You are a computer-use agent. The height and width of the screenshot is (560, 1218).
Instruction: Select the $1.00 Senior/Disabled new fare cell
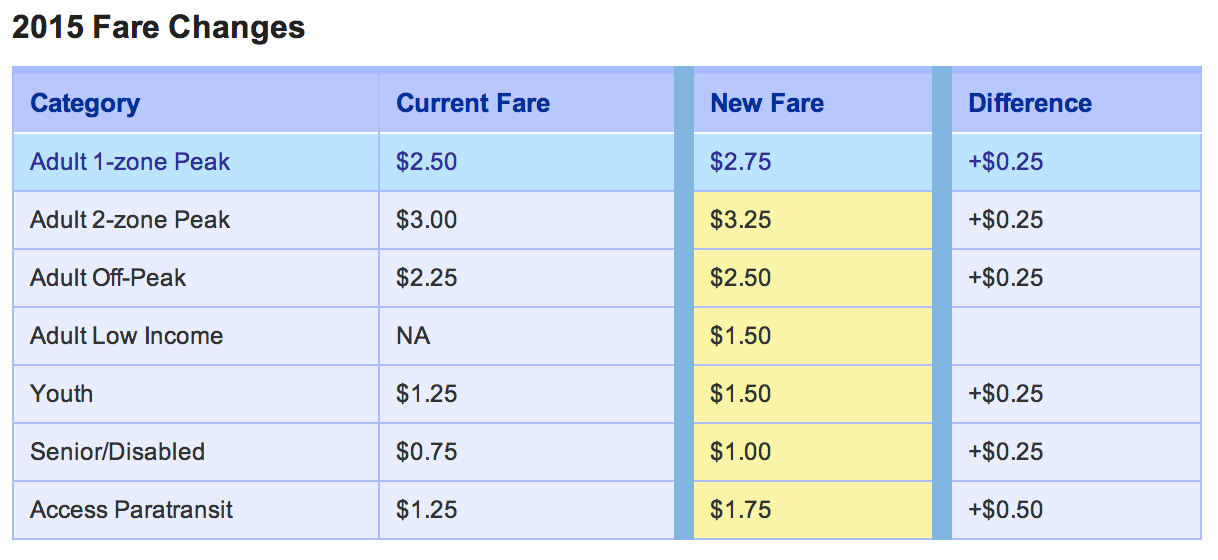point(813,452)
